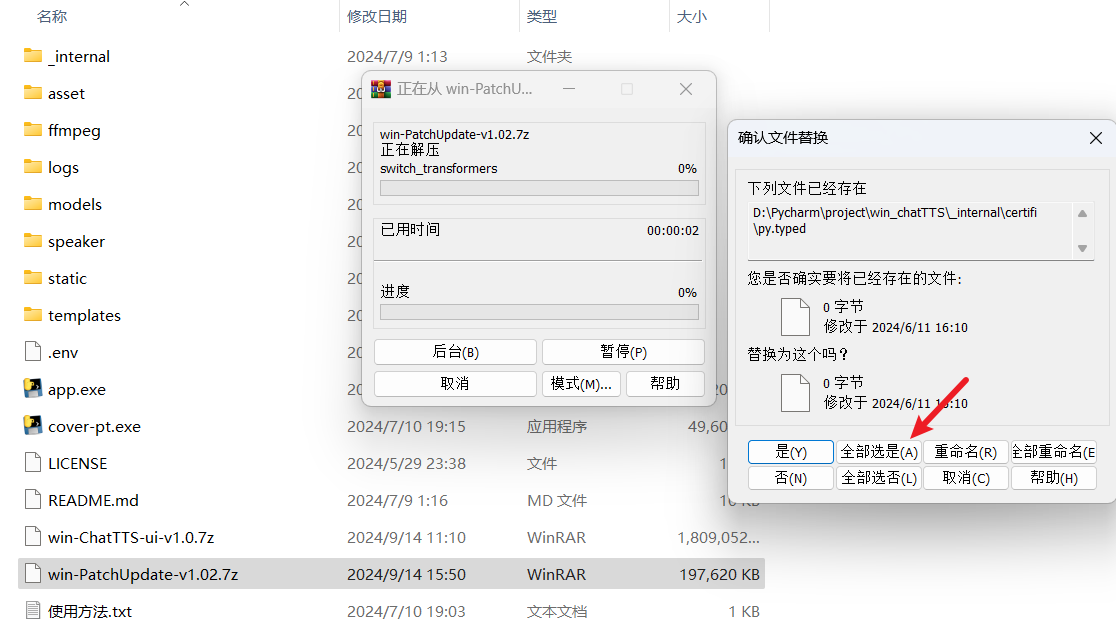Click 全部重命名 button

[1053, 452]
